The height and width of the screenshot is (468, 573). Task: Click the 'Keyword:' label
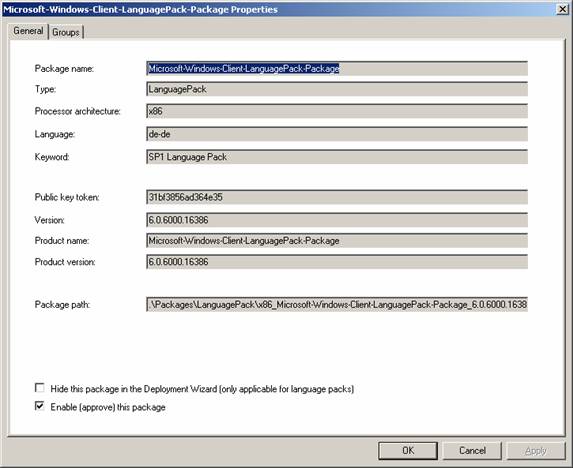[x=52, y=157]
